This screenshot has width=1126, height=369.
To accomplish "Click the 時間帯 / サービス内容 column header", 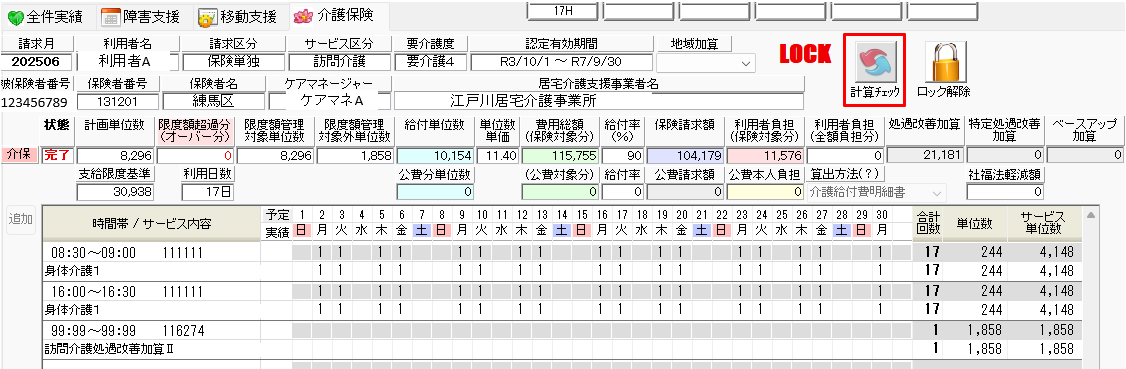I will (151, 223).
